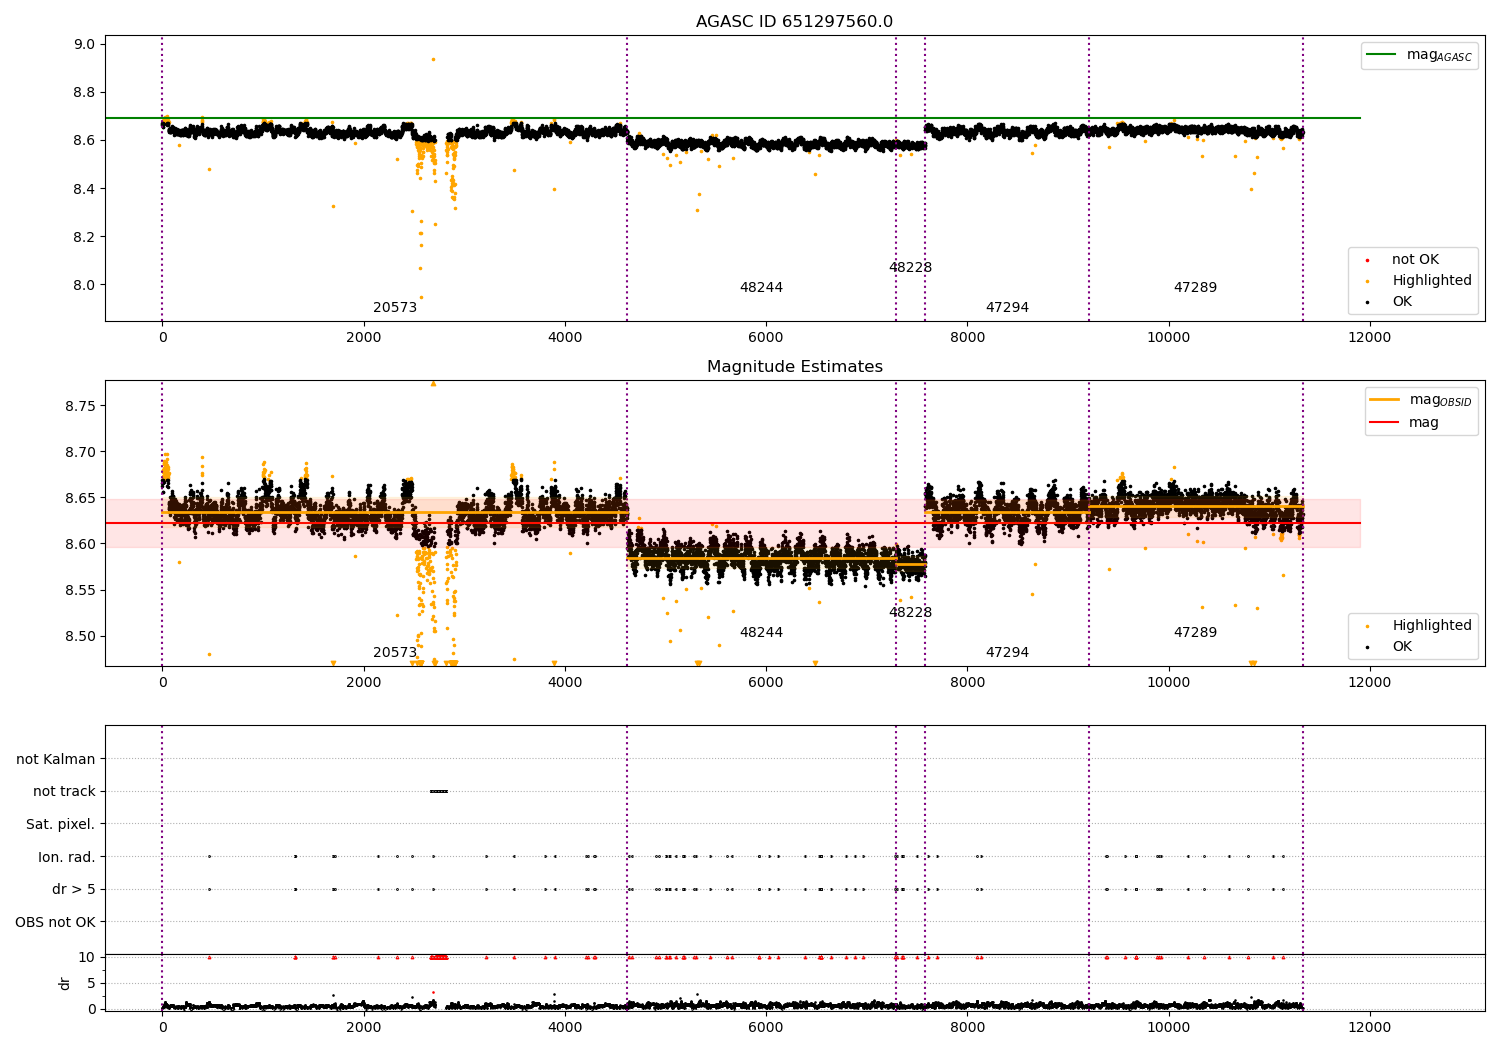1500x1050 pixels.
Task: Click the observation label 47294 in the top plot
Action: (x=1007, y=308)
